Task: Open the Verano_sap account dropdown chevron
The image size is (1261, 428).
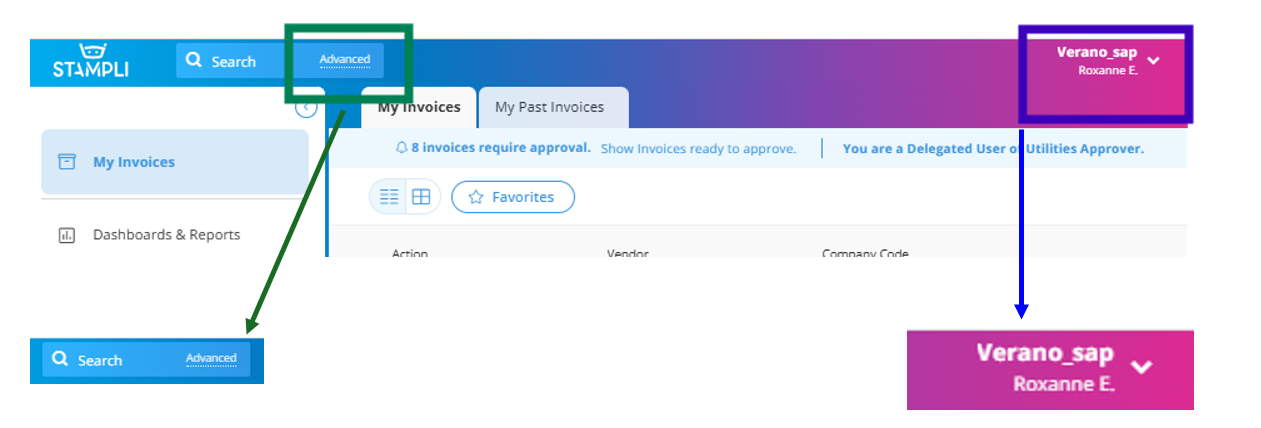Action: pos(1154,61)
